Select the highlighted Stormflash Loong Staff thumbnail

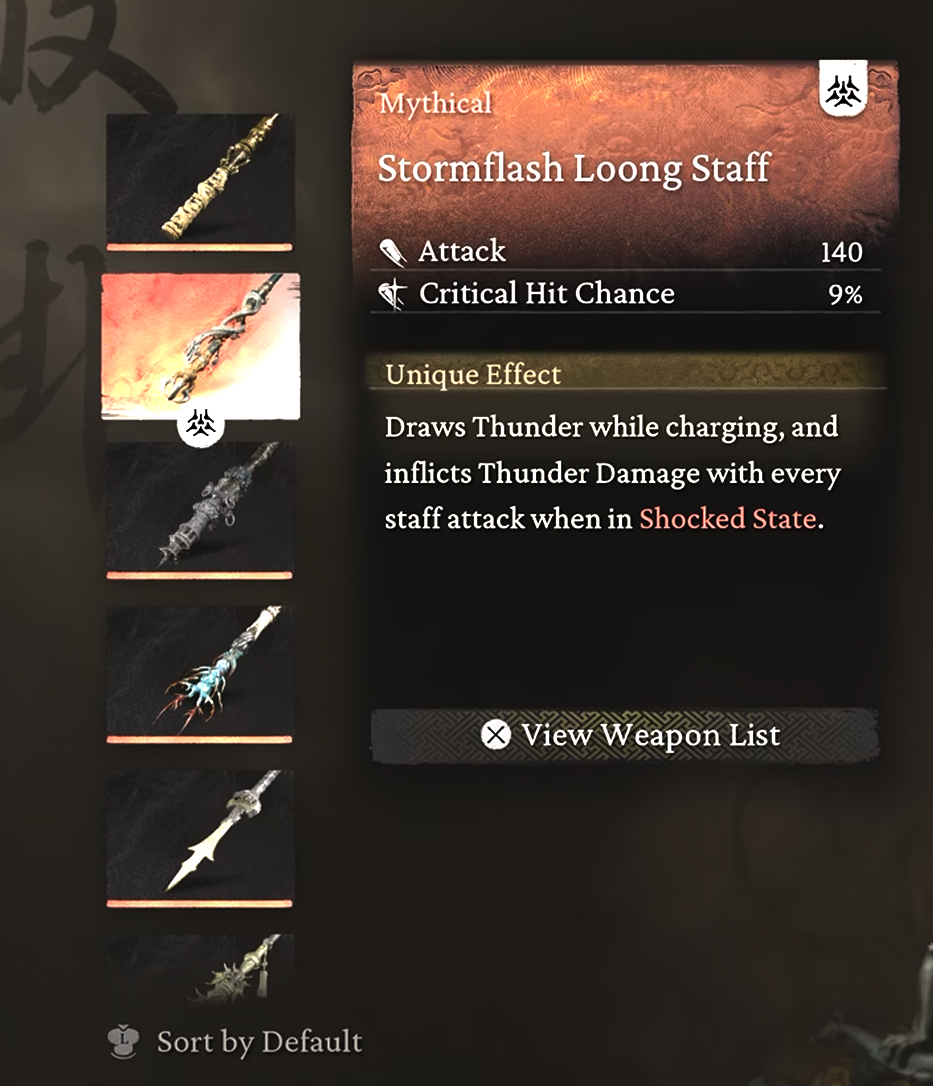pyautogui.click(x=201, y=346)
